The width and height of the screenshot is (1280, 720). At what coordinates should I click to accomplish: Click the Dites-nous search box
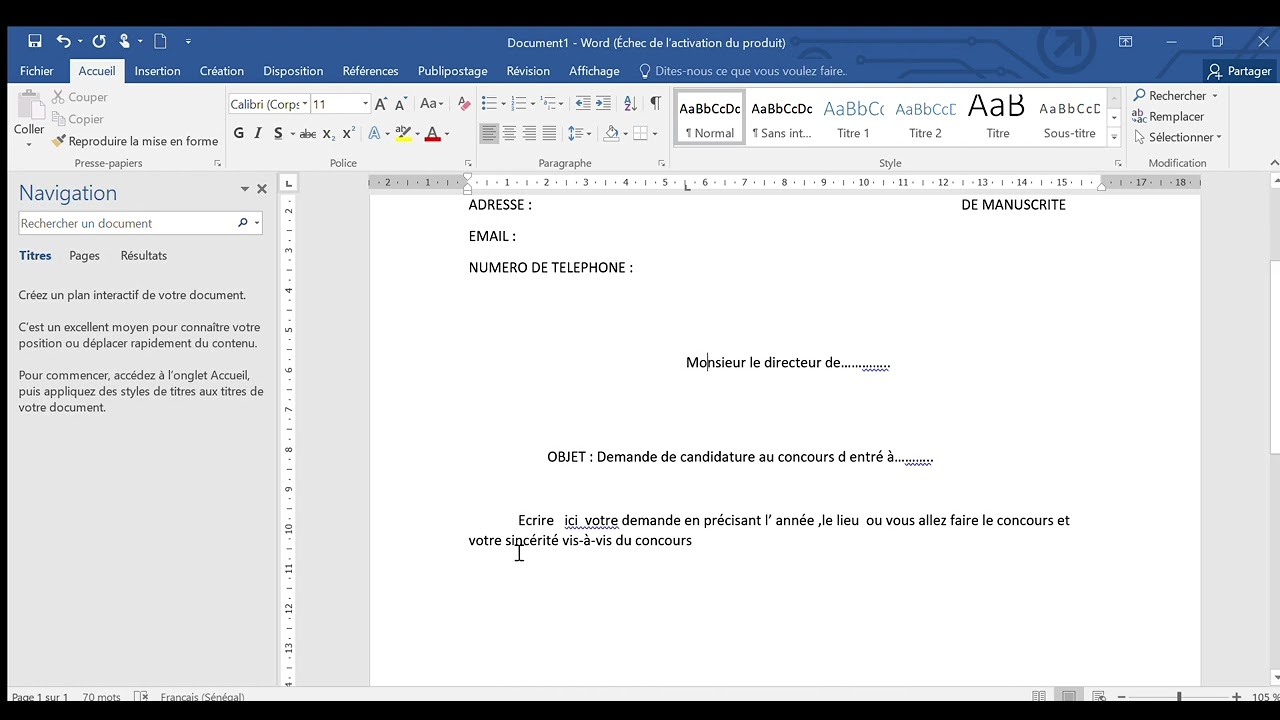[742, 71]
